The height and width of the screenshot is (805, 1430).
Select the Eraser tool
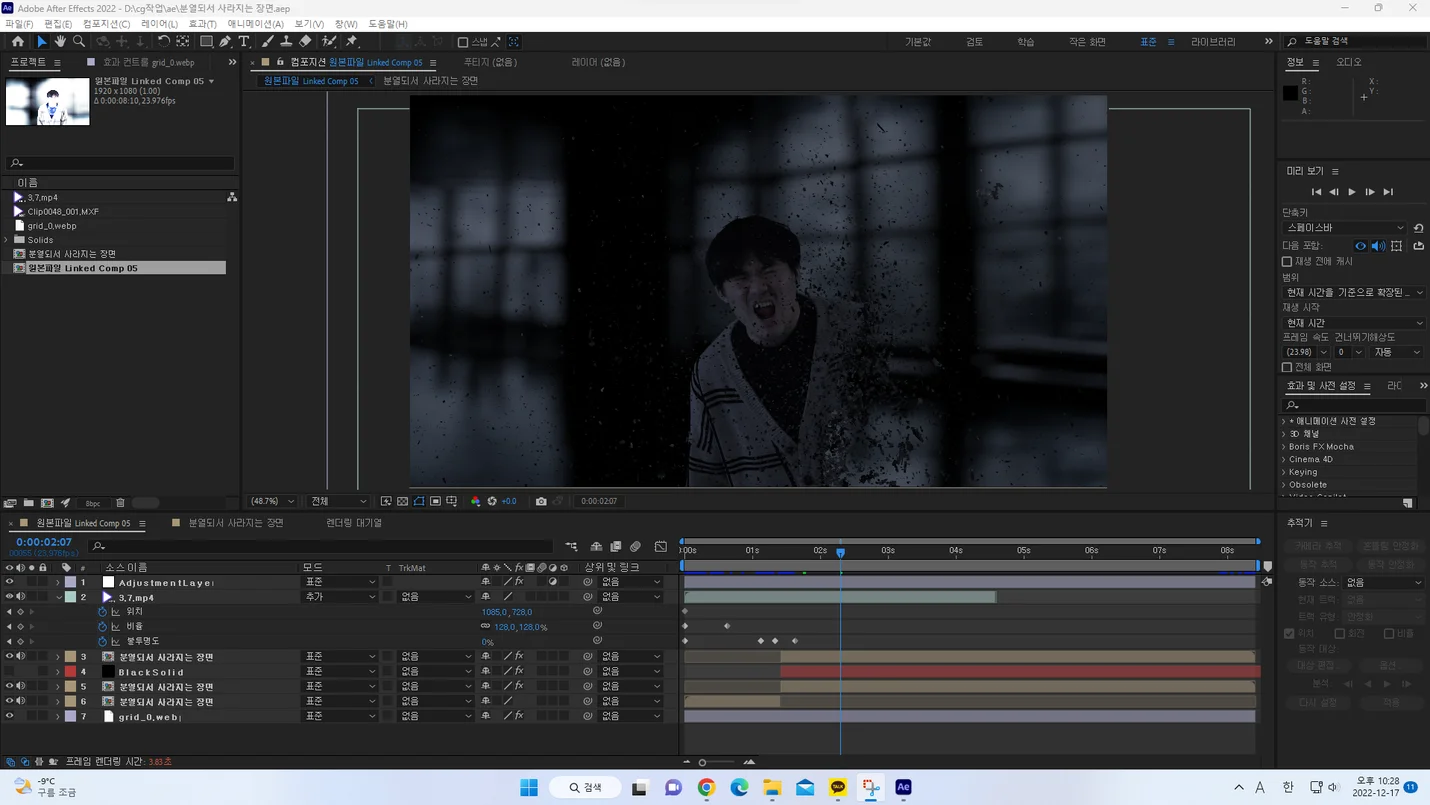point(305,42)
